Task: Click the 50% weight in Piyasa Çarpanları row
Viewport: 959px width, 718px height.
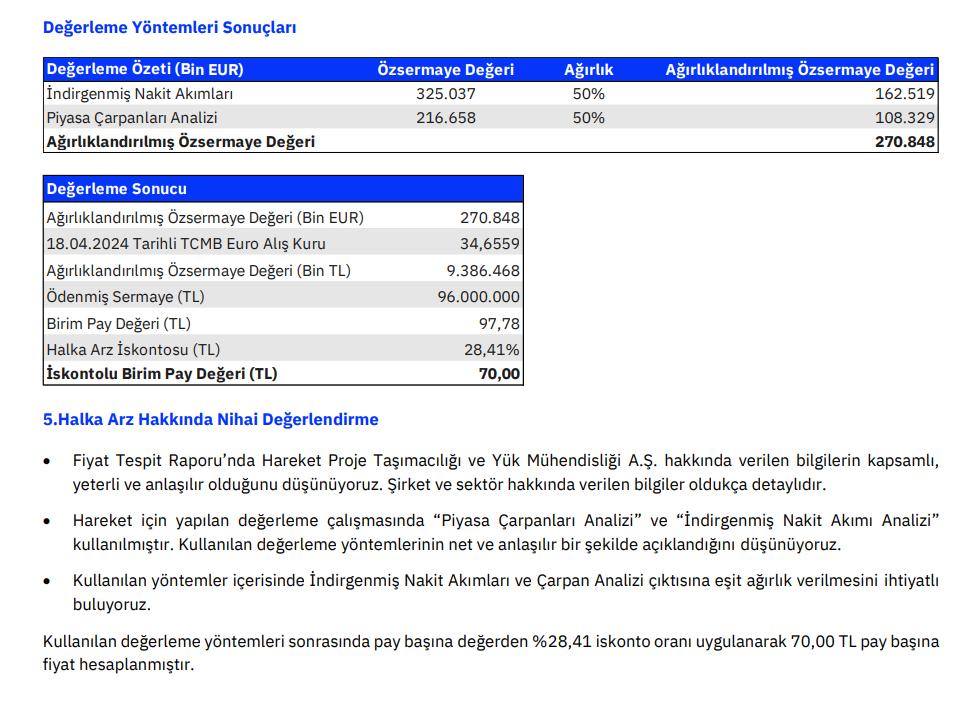Action: tap(588, 117)
